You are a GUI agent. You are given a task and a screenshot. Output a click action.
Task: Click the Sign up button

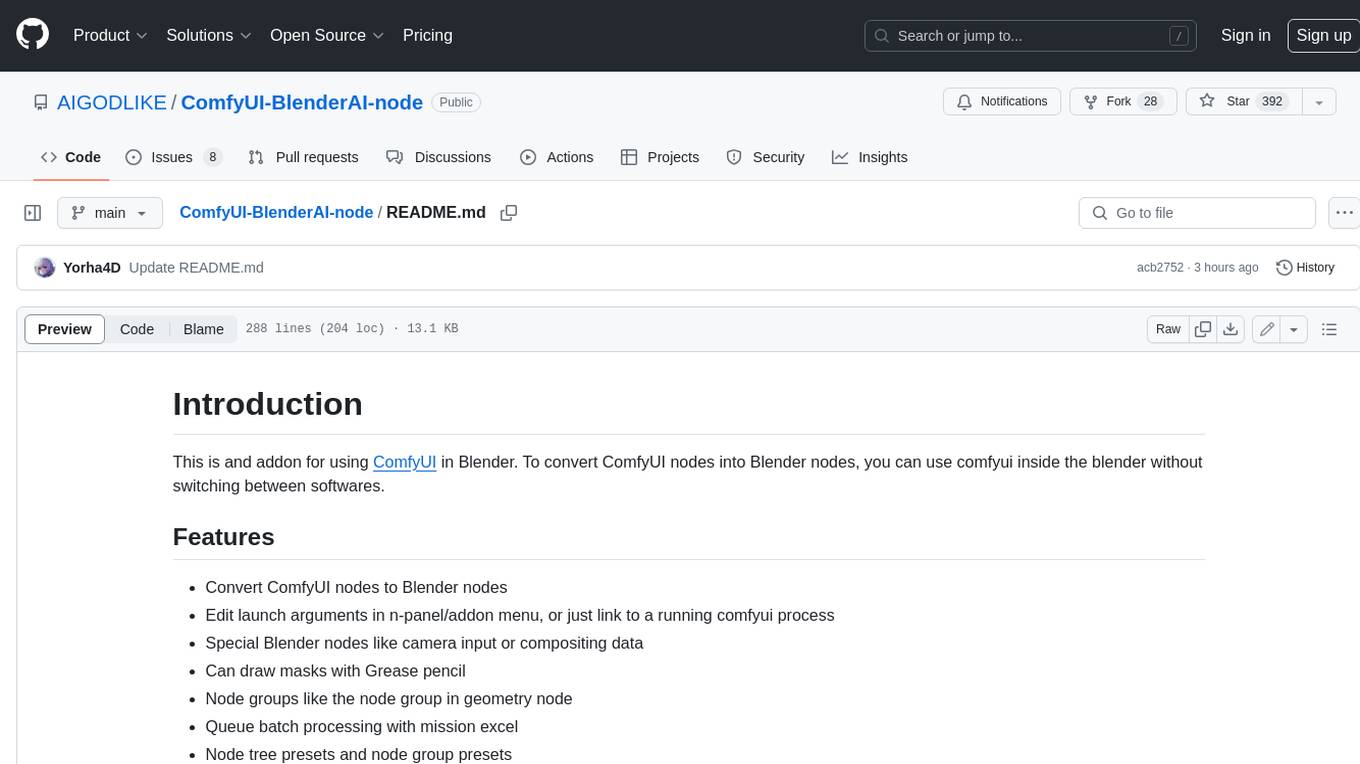(x=1323, y=35)
